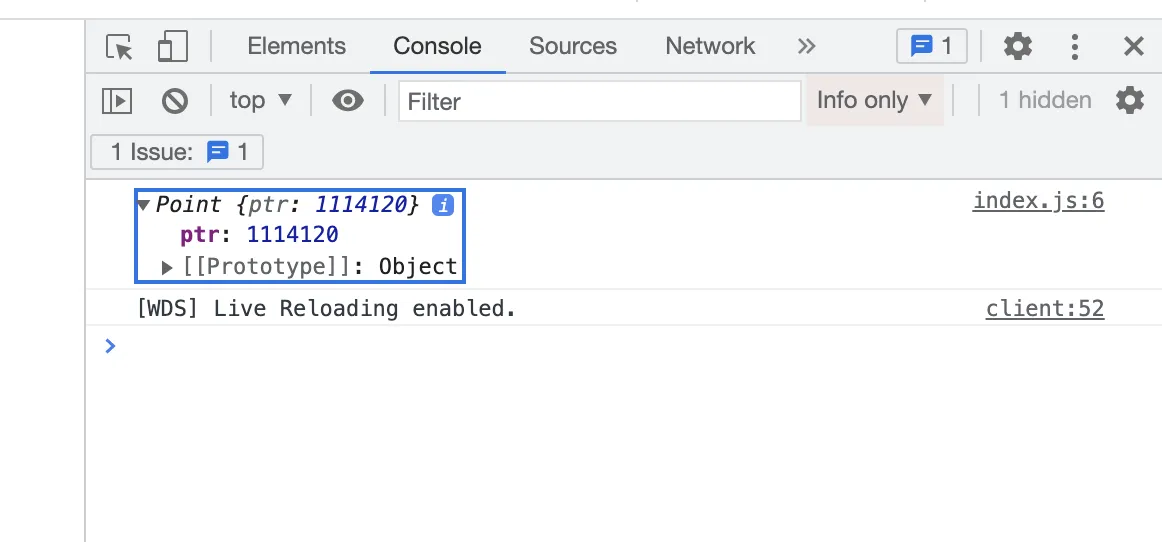Open the top JavaScript context dropdown
The height and width of the screenshot is (542, 1162).
pos(260,100)
